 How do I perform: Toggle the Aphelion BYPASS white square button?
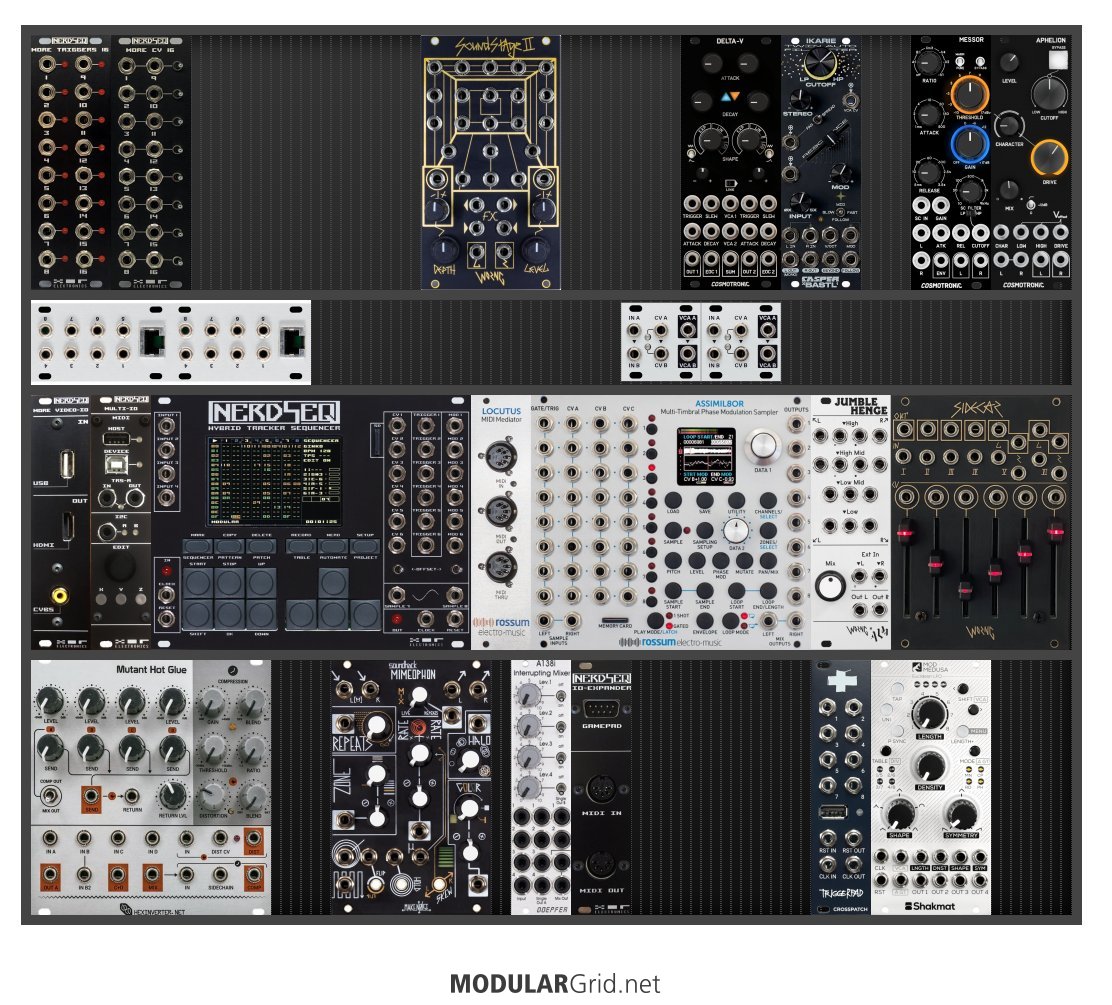click(x=1058, y=60)
